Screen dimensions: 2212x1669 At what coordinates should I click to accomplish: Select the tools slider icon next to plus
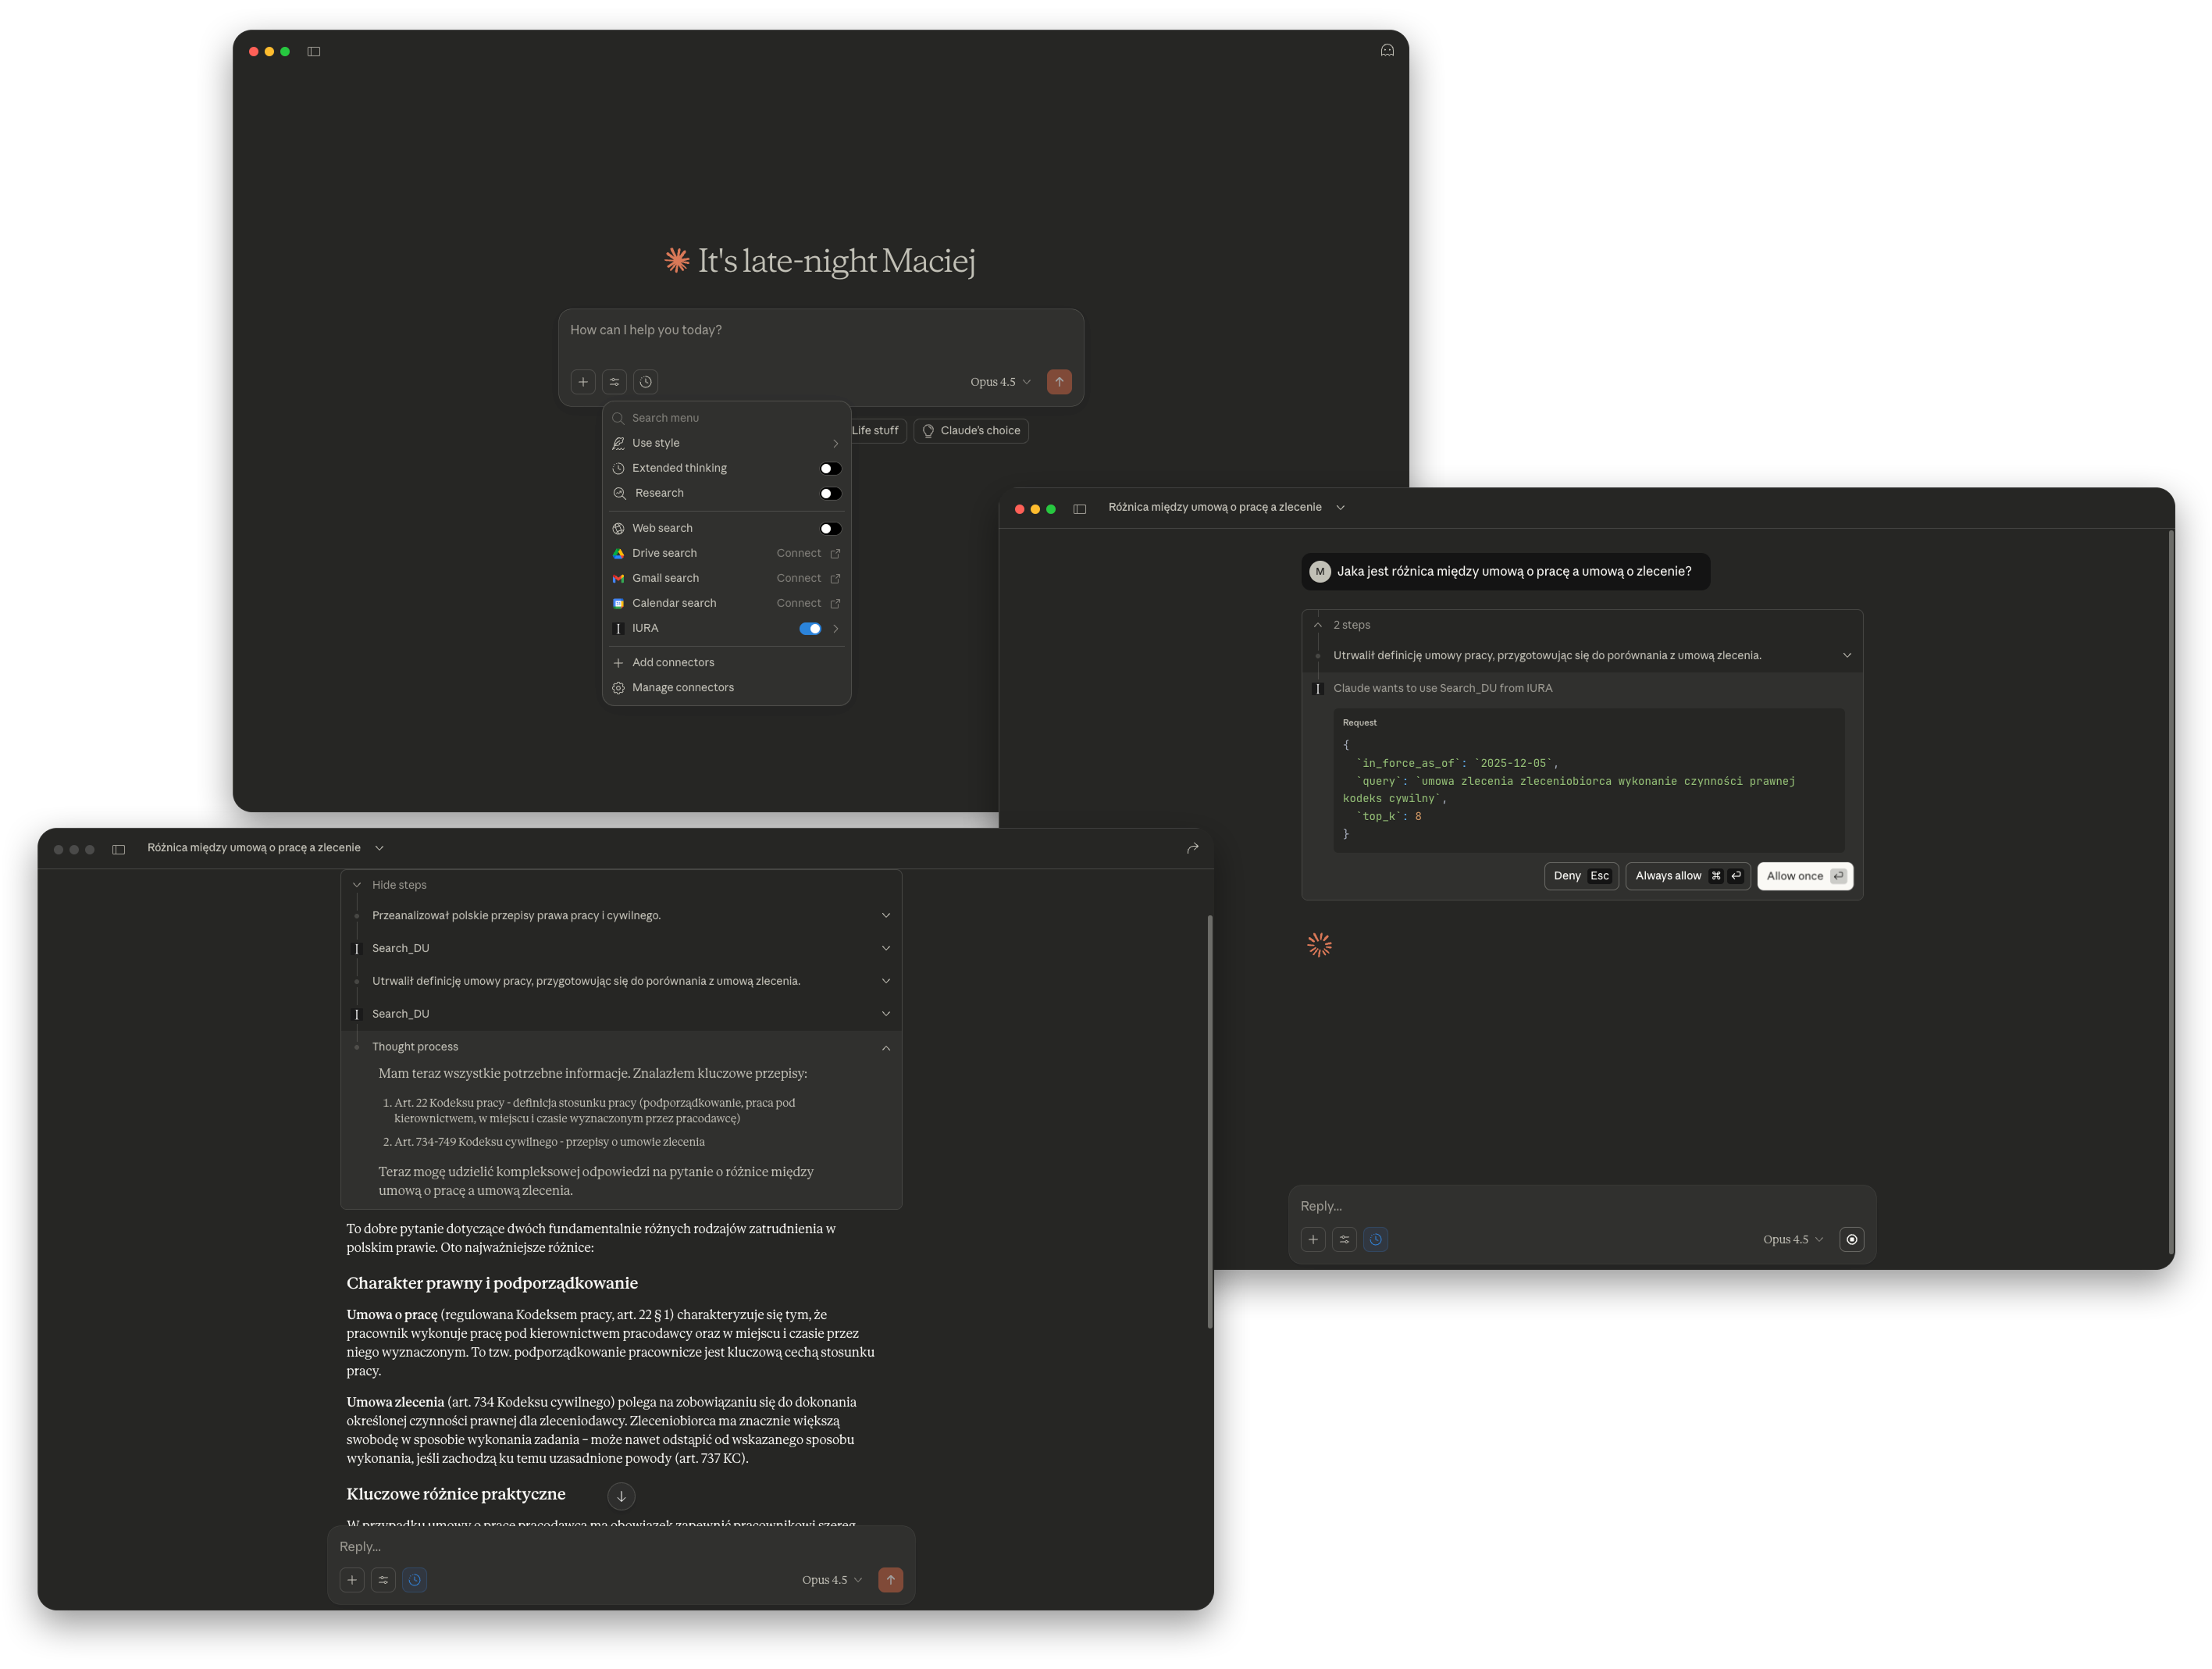pos(383,1580)
